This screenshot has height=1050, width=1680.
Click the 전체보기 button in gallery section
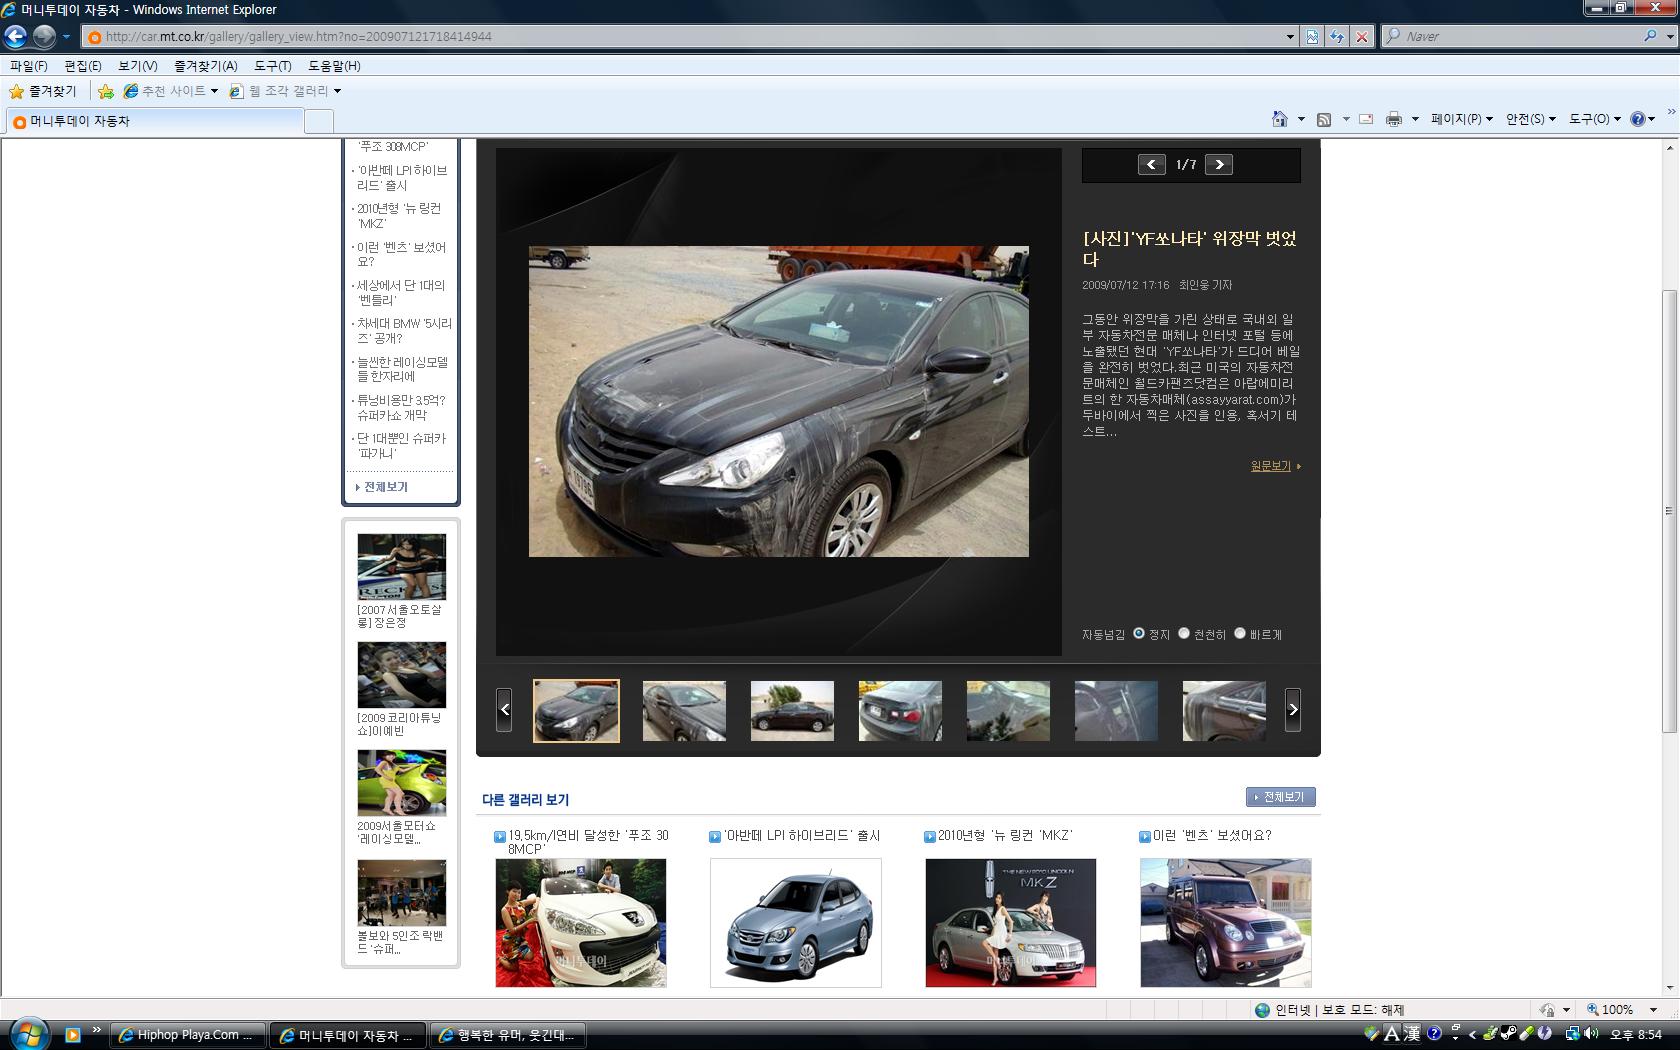1281,797
